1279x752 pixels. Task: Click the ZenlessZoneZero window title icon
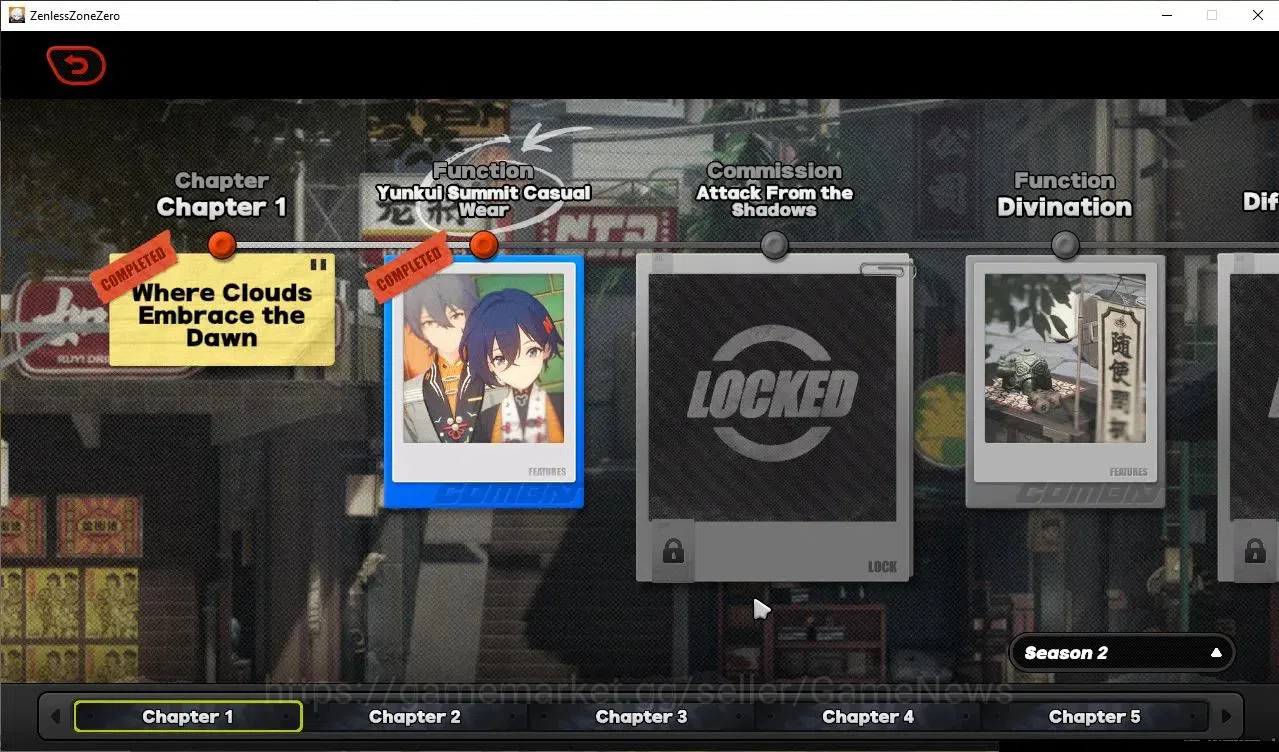16,15
